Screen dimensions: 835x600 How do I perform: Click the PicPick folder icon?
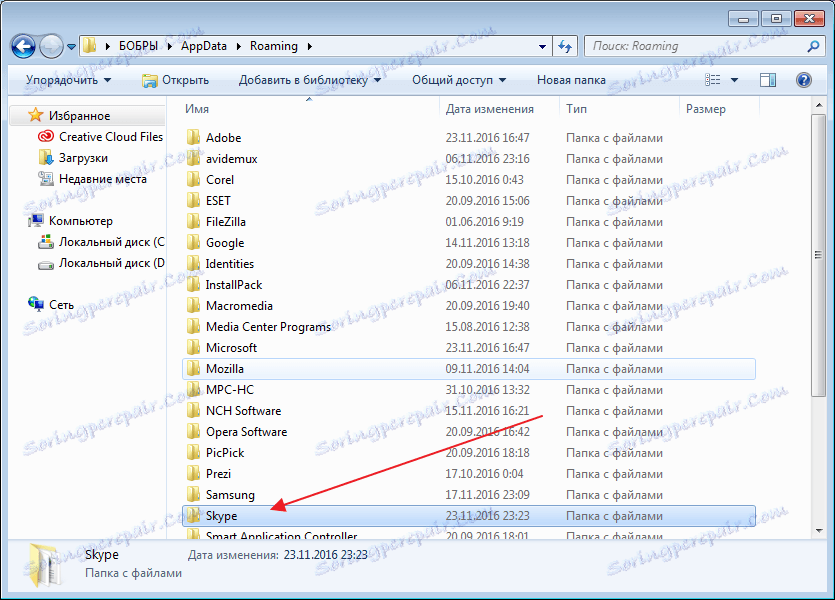[x=193, y=453]
